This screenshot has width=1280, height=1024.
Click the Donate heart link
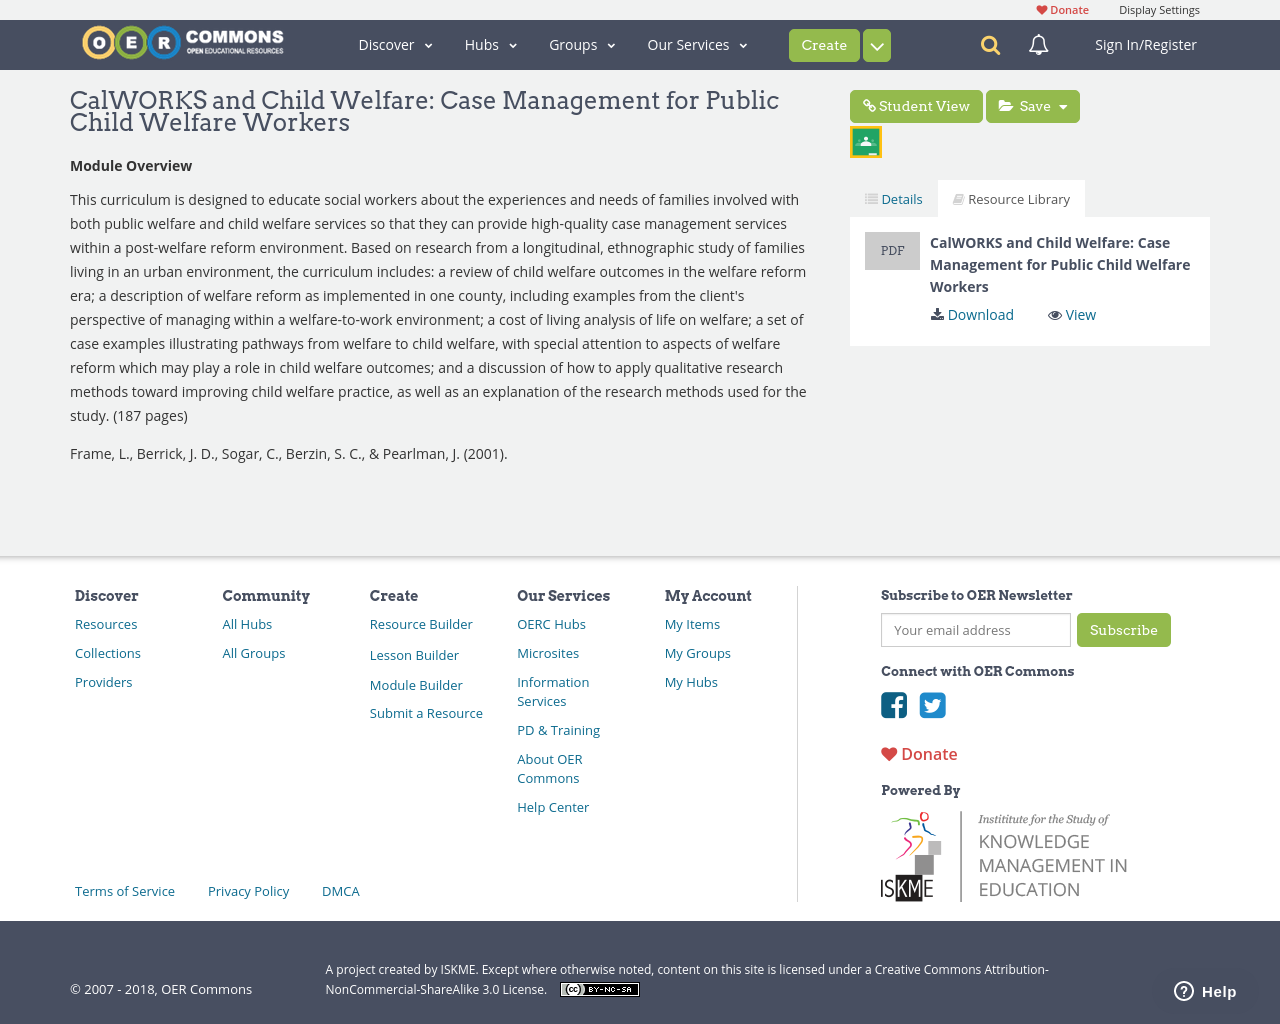click(1062, 9)
